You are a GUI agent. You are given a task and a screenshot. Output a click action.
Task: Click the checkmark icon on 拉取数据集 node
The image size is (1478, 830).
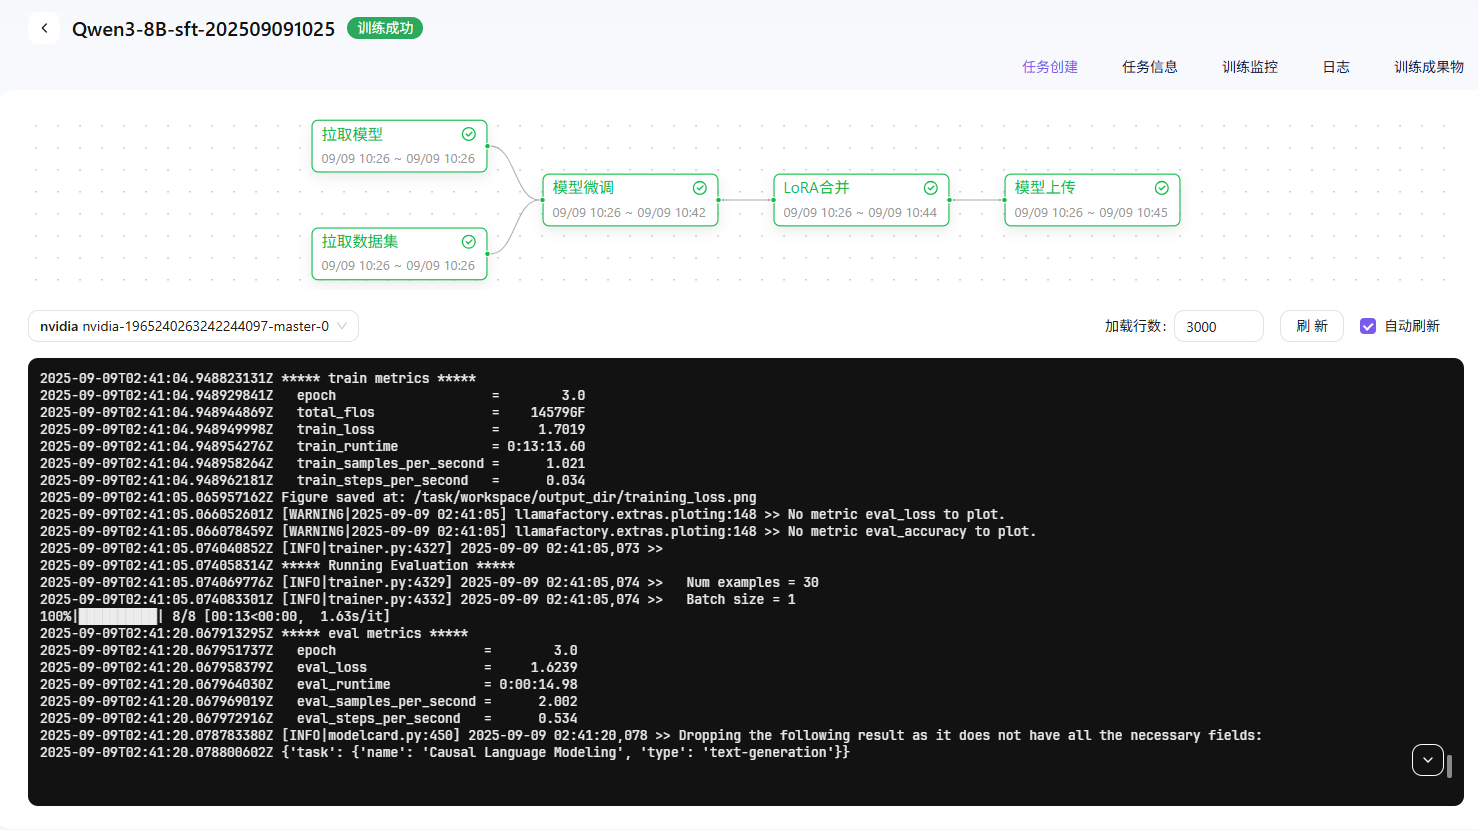click(468, 242)
